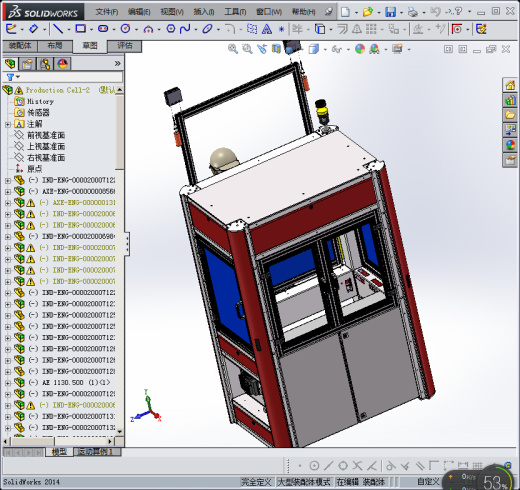520x490 pixels.
Task: Select the Corner Rectangle tool
Action: point(80,29)
